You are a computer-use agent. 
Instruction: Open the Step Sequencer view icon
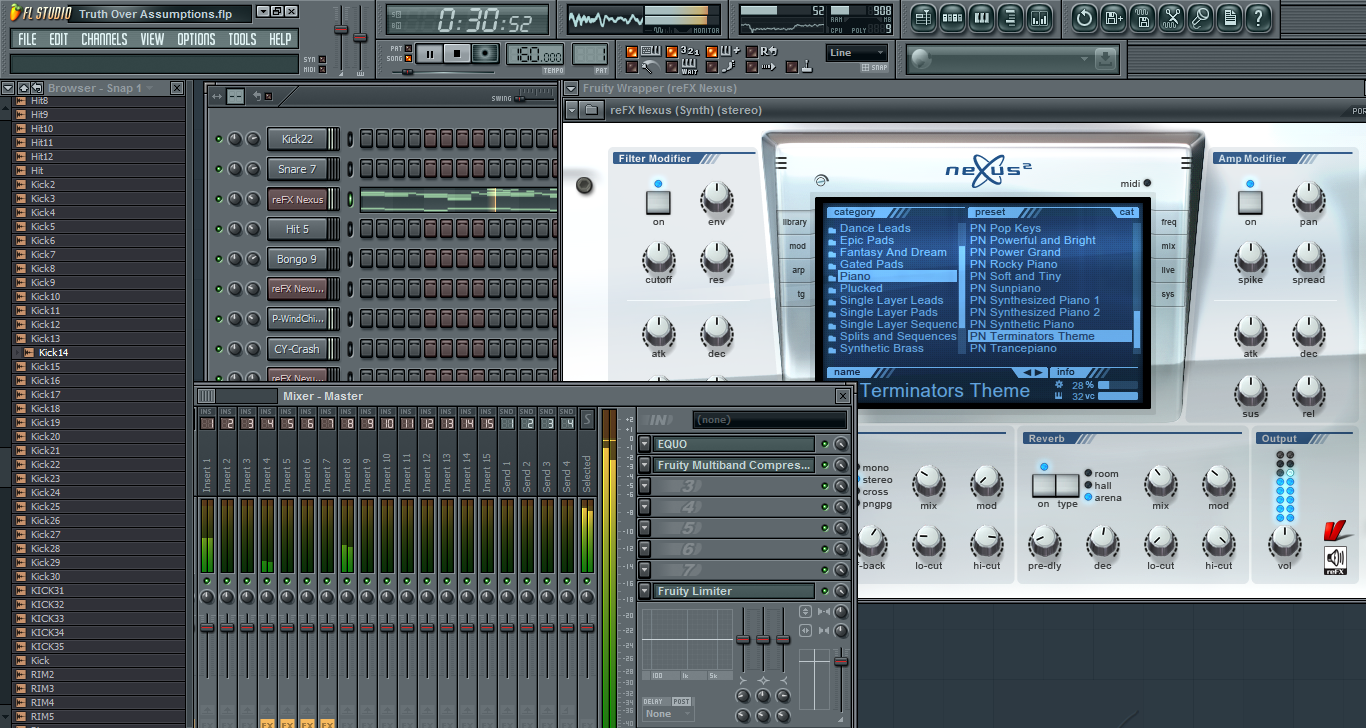952,17
